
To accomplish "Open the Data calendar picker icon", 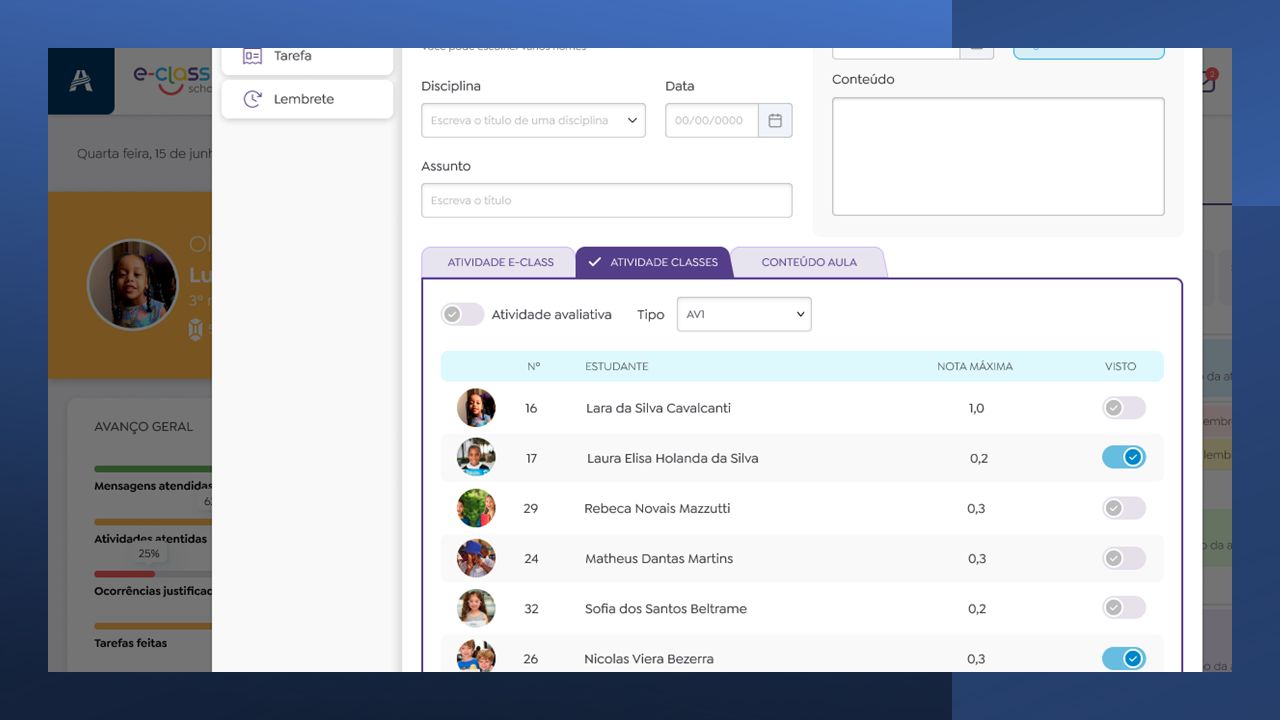I will click(775, 120).
